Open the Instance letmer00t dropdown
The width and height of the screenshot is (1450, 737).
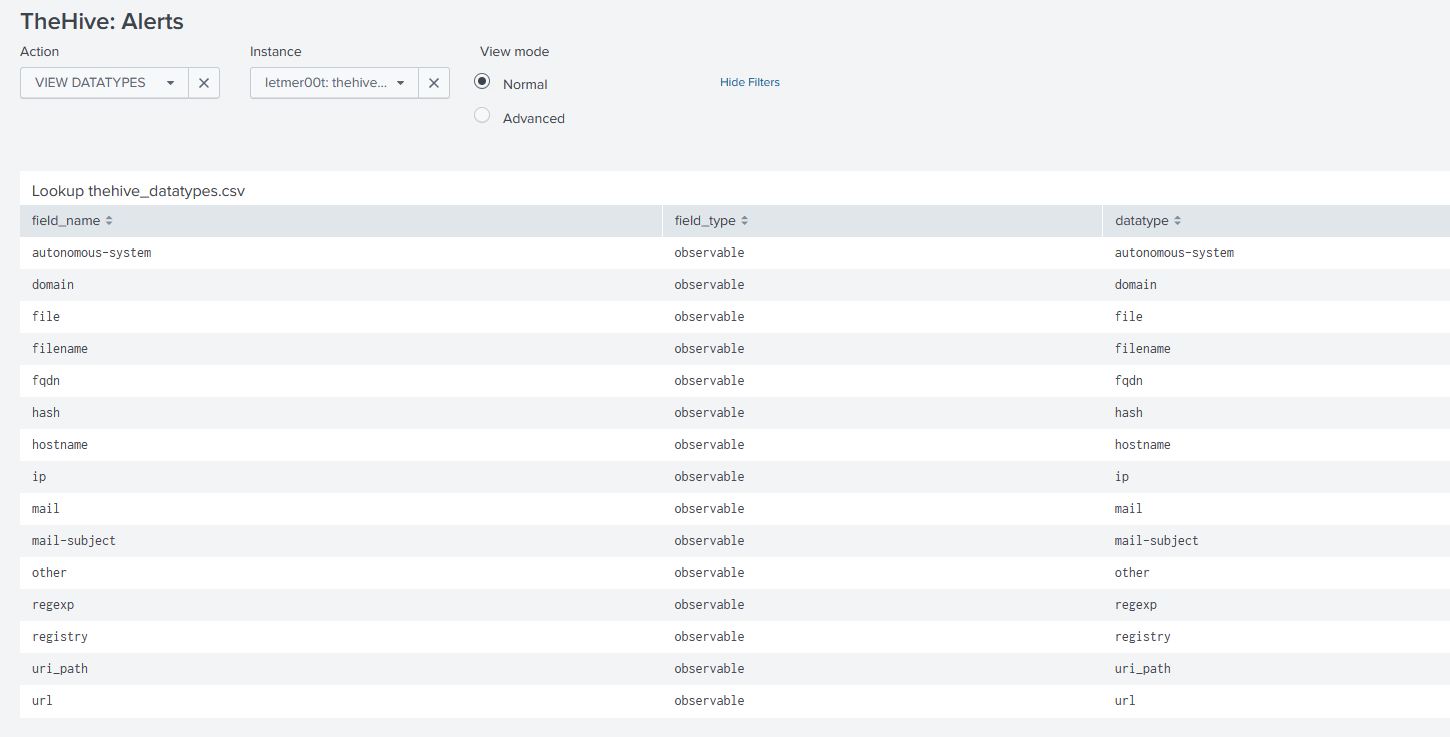point(334,83)
